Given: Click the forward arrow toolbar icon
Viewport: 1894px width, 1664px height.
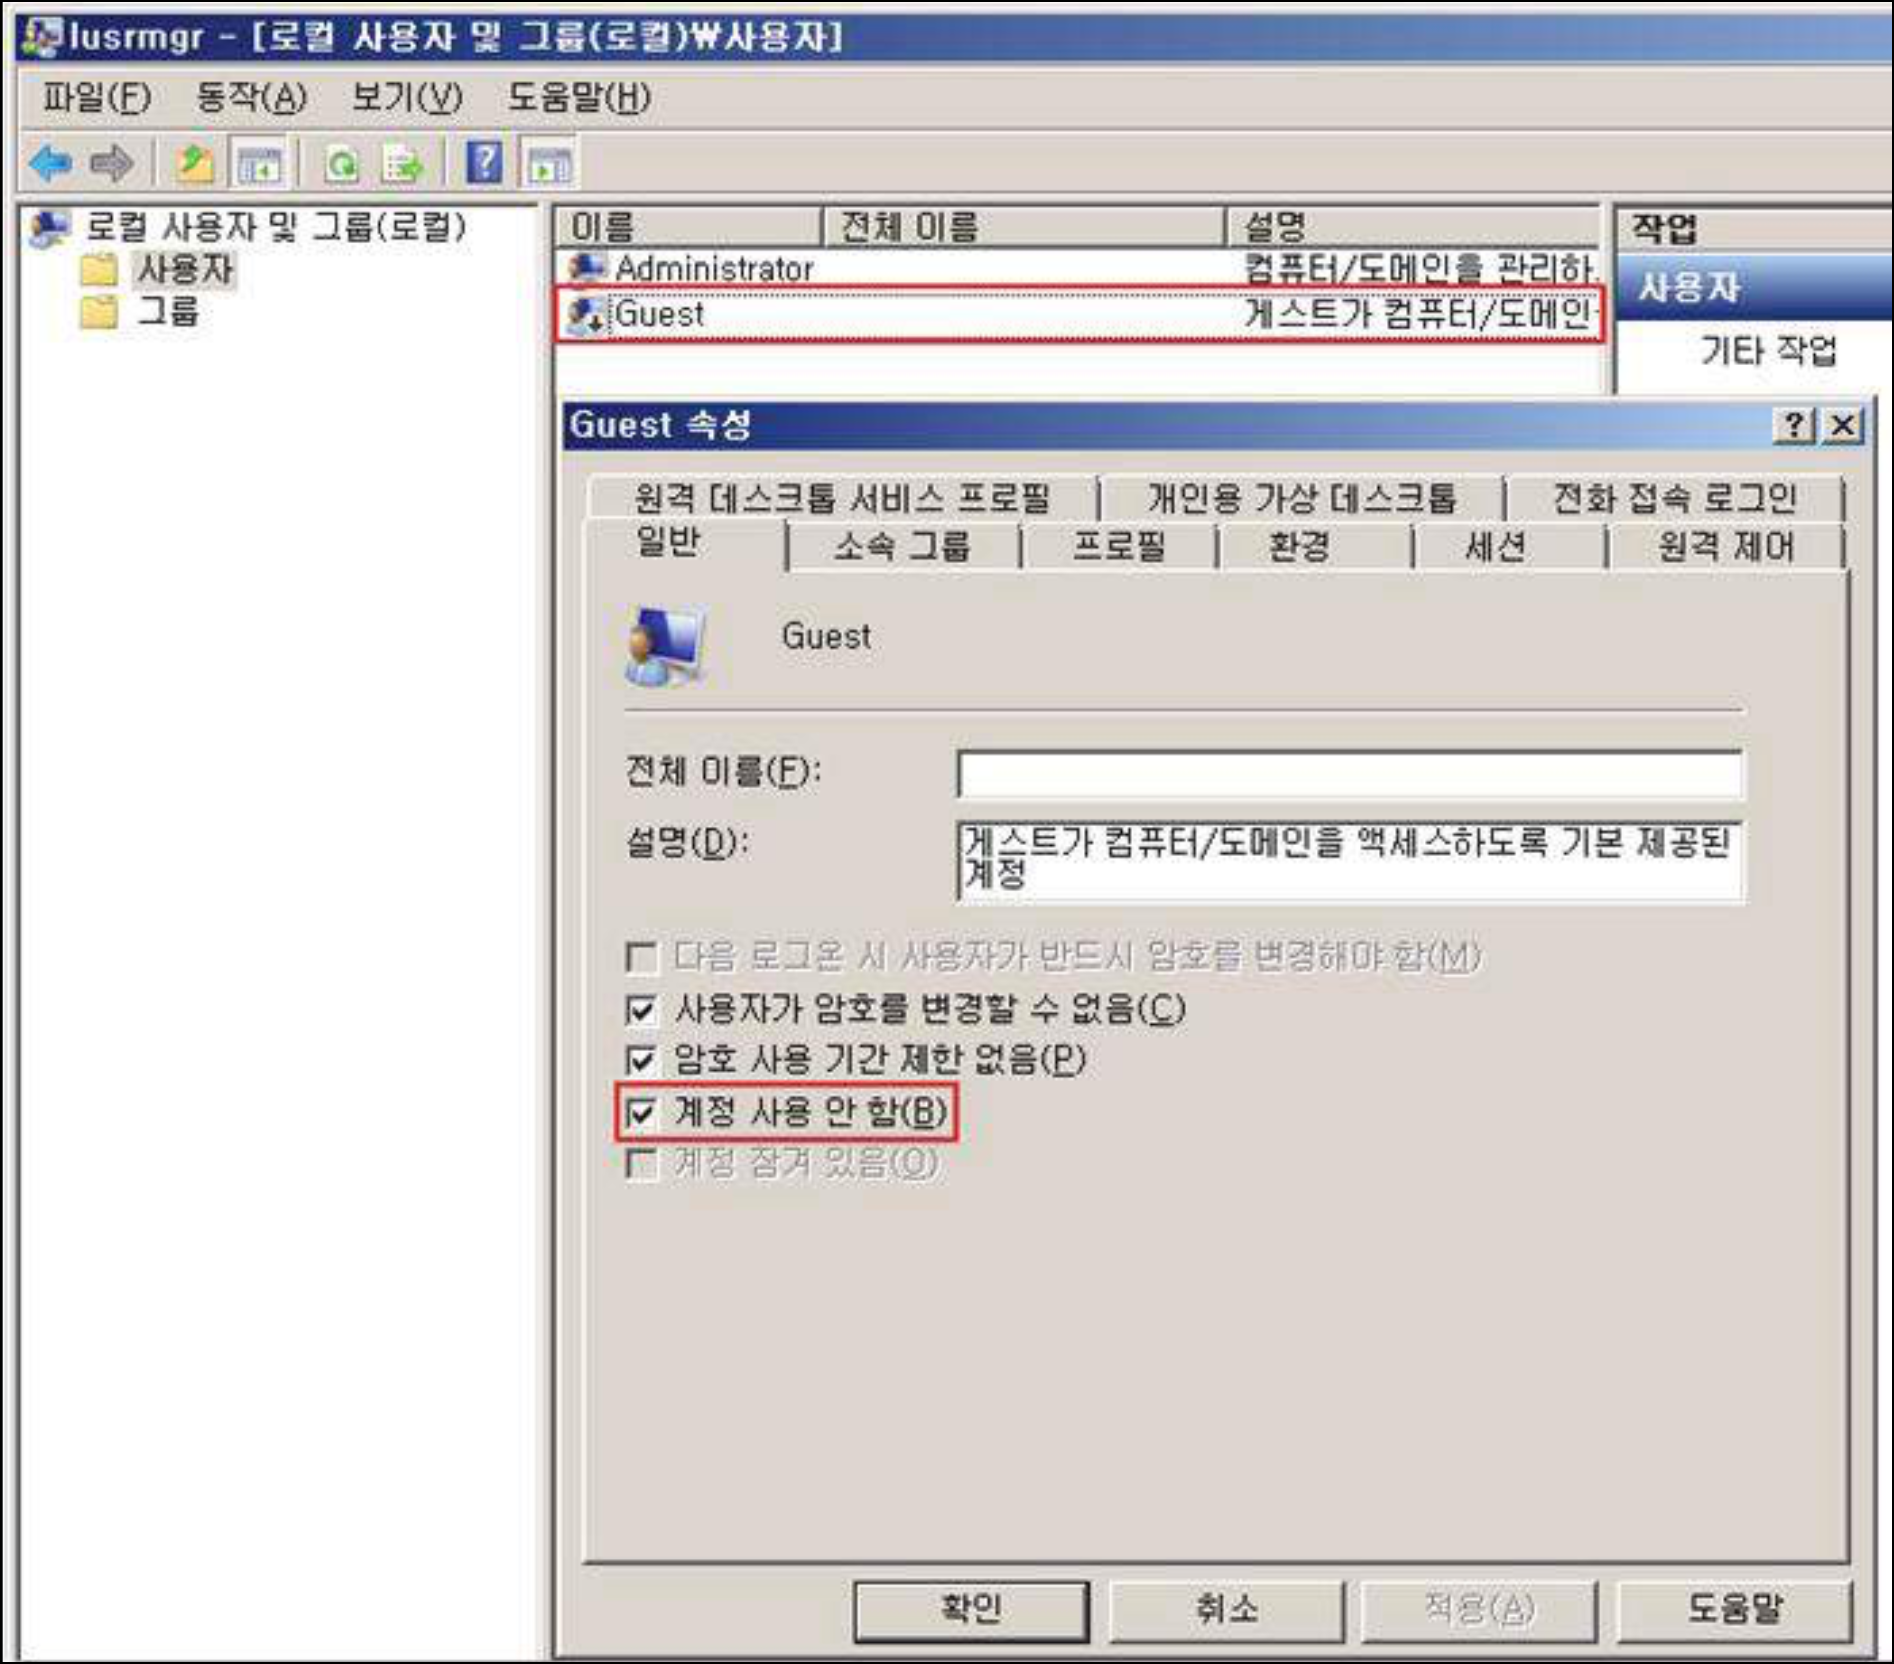Looking at the screenshot, I should [x=111, y=163].
